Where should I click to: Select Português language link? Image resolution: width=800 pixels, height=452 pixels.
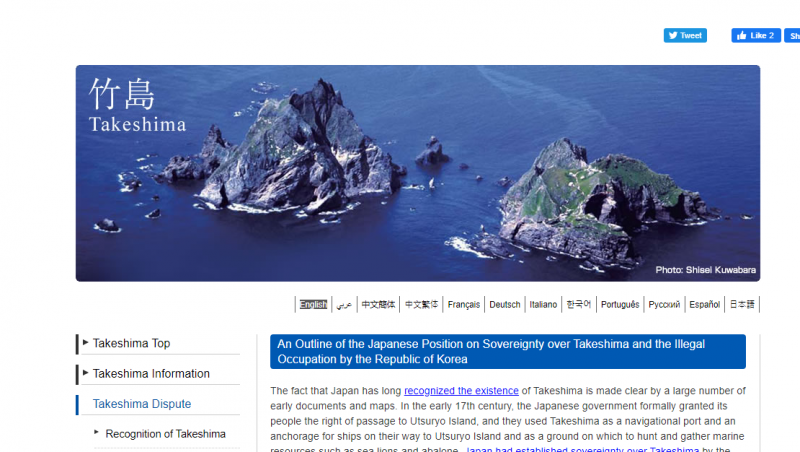[x=620, y=305]
